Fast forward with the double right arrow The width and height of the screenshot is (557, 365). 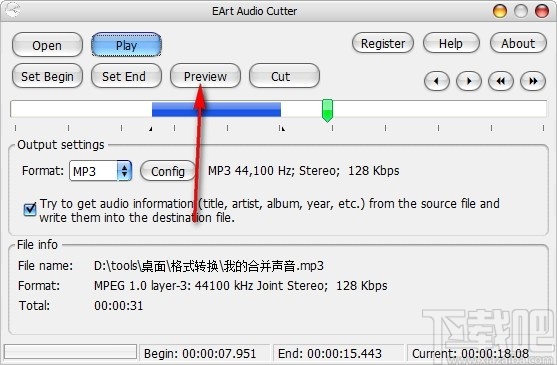coord(532,81)
